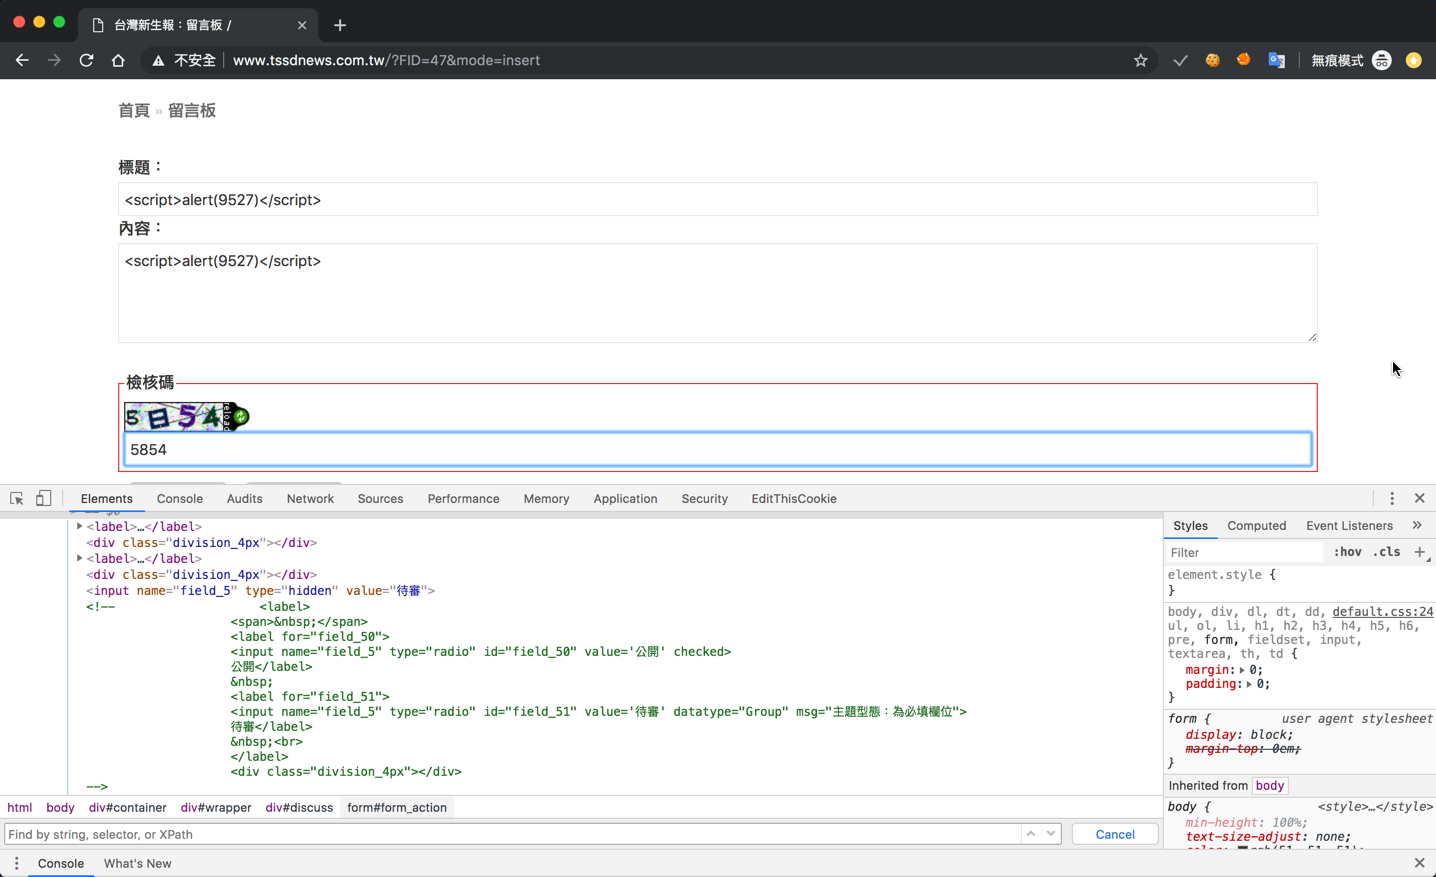Open the Application tab
Viewport: 1436px width, 877px height.
point(625,499)
